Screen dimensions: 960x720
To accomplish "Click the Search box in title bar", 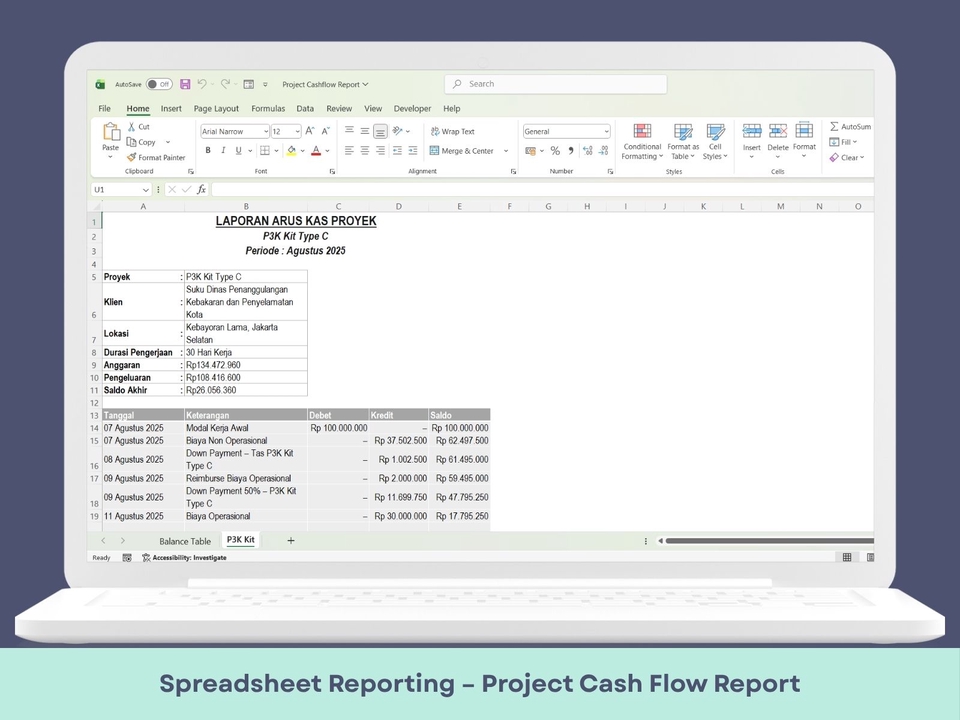I will click(x=555, y=84).
